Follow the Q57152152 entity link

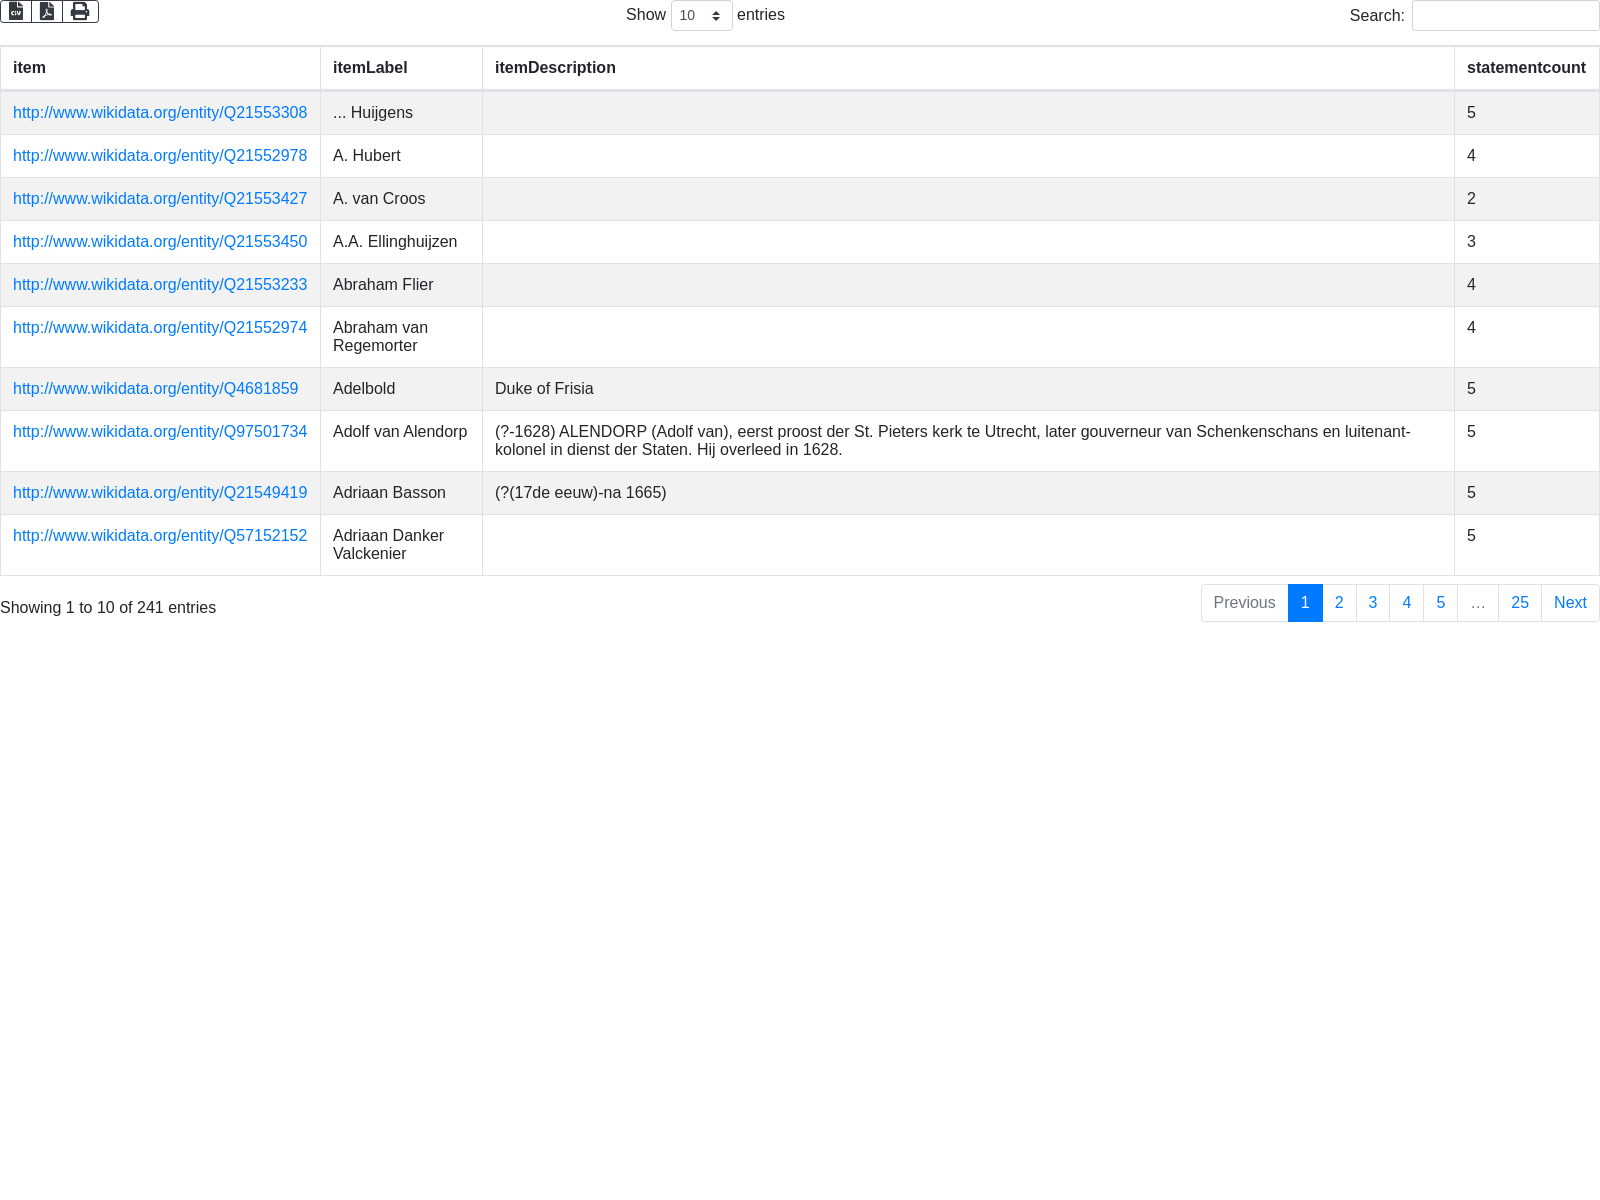click(160, 536)
